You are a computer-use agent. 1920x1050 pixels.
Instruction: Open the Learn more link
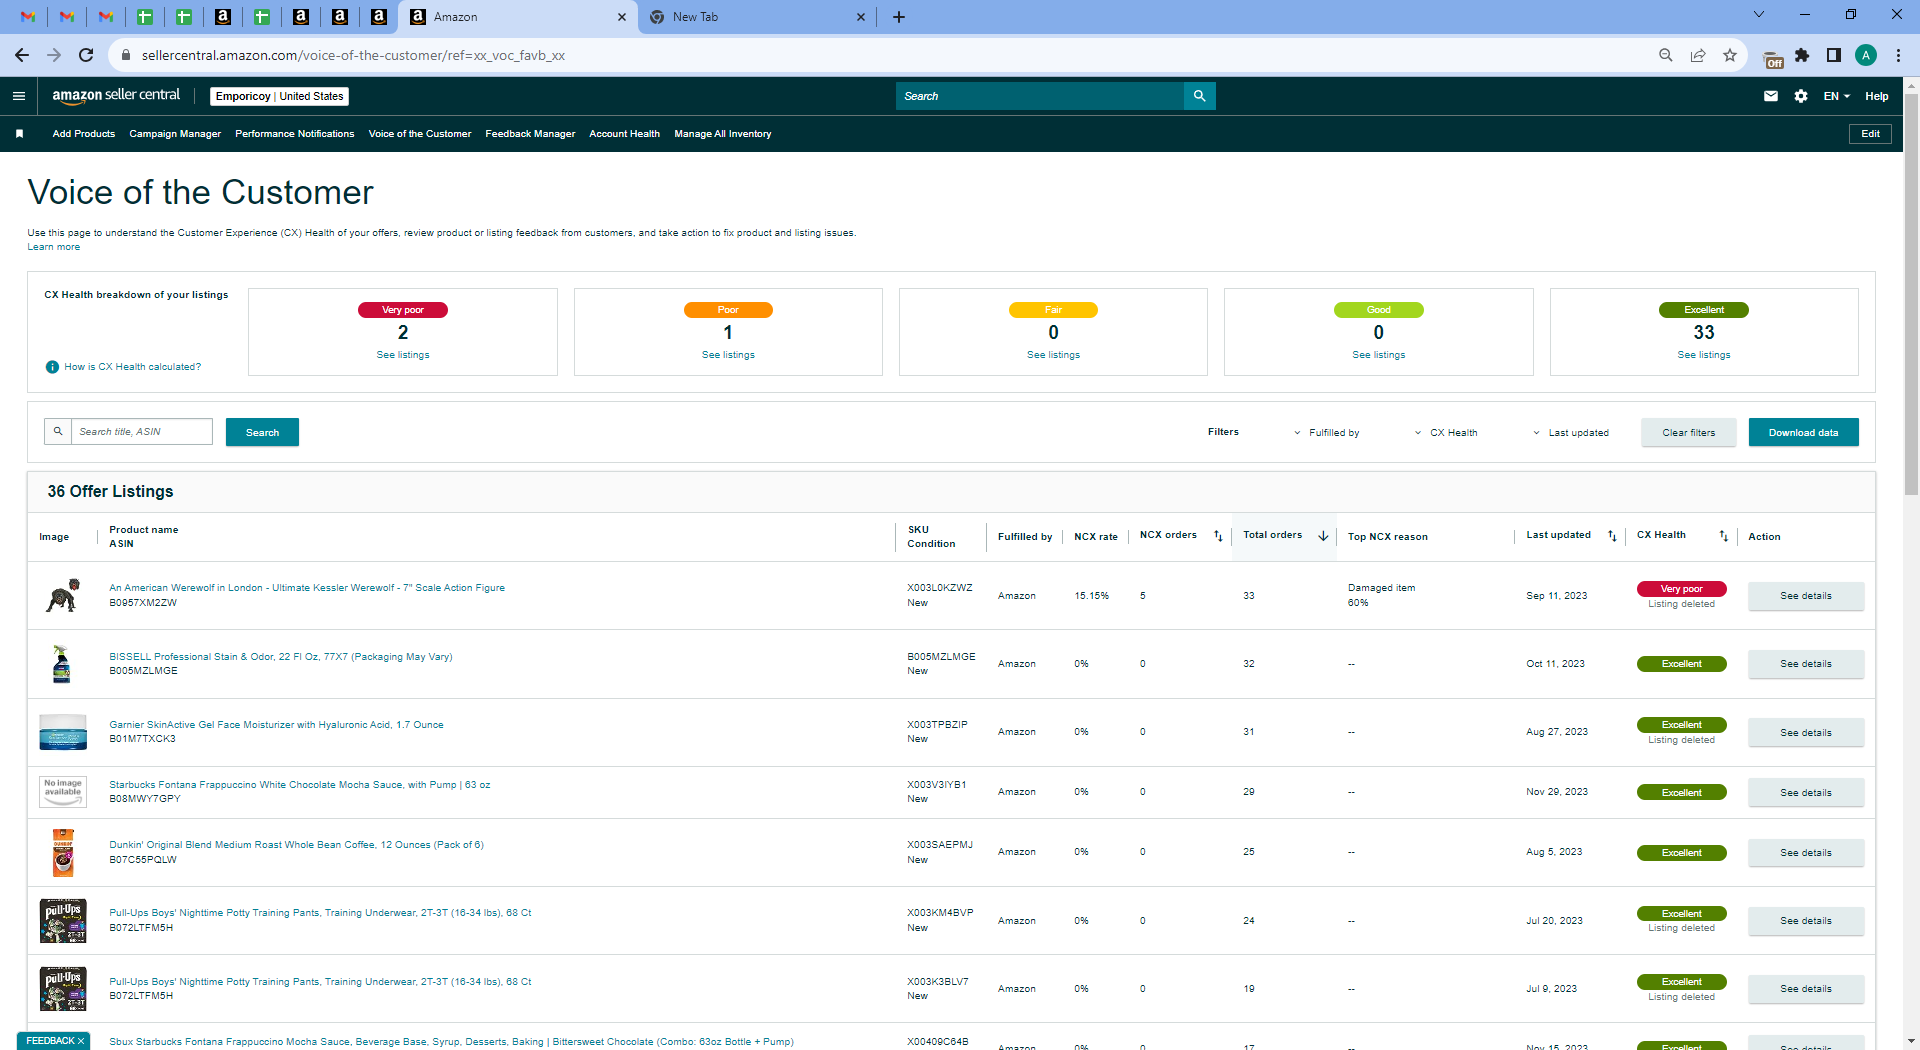tap(54, 247)
